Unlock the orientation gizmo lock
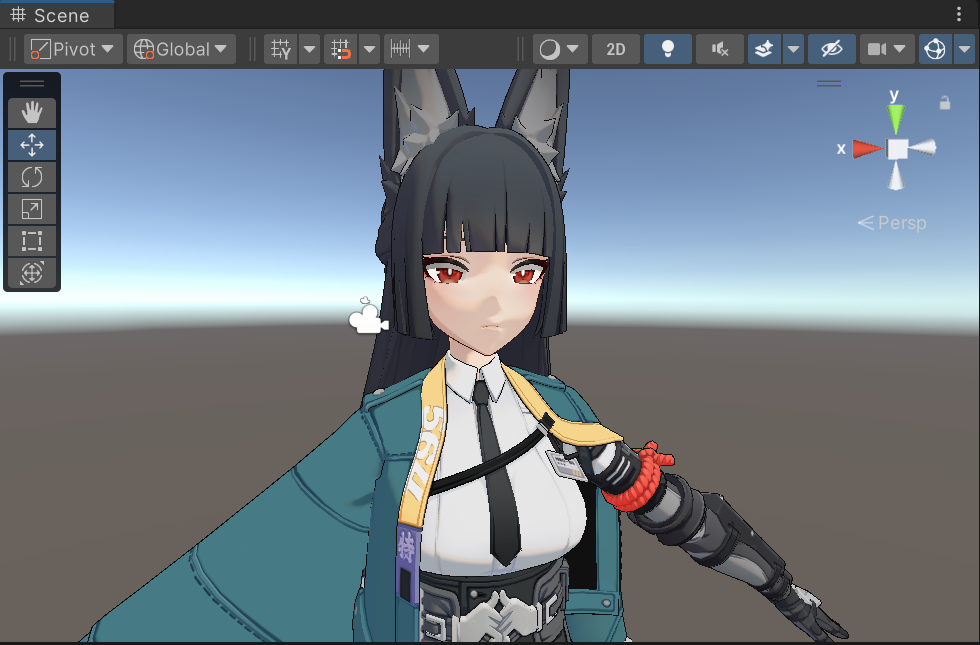The height and width of the screenshot is (645, 980). (x=944, y=103)
